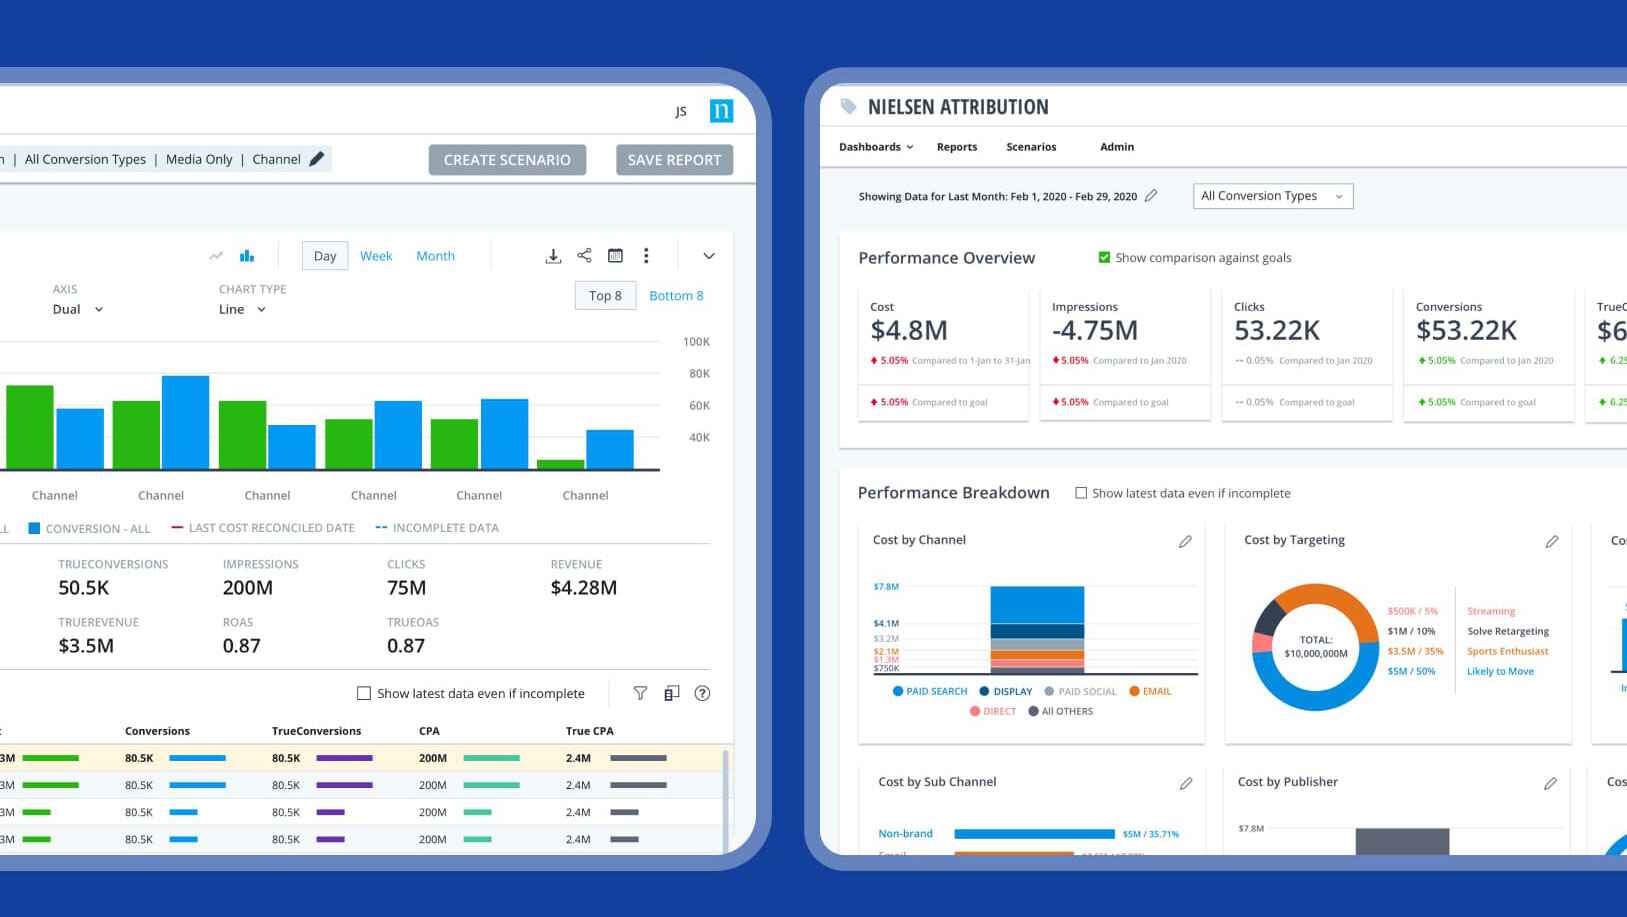This screenshot has height=917, width=1627.
Task: Click the Non-brand sub channel label
Action: pos(905,834)
